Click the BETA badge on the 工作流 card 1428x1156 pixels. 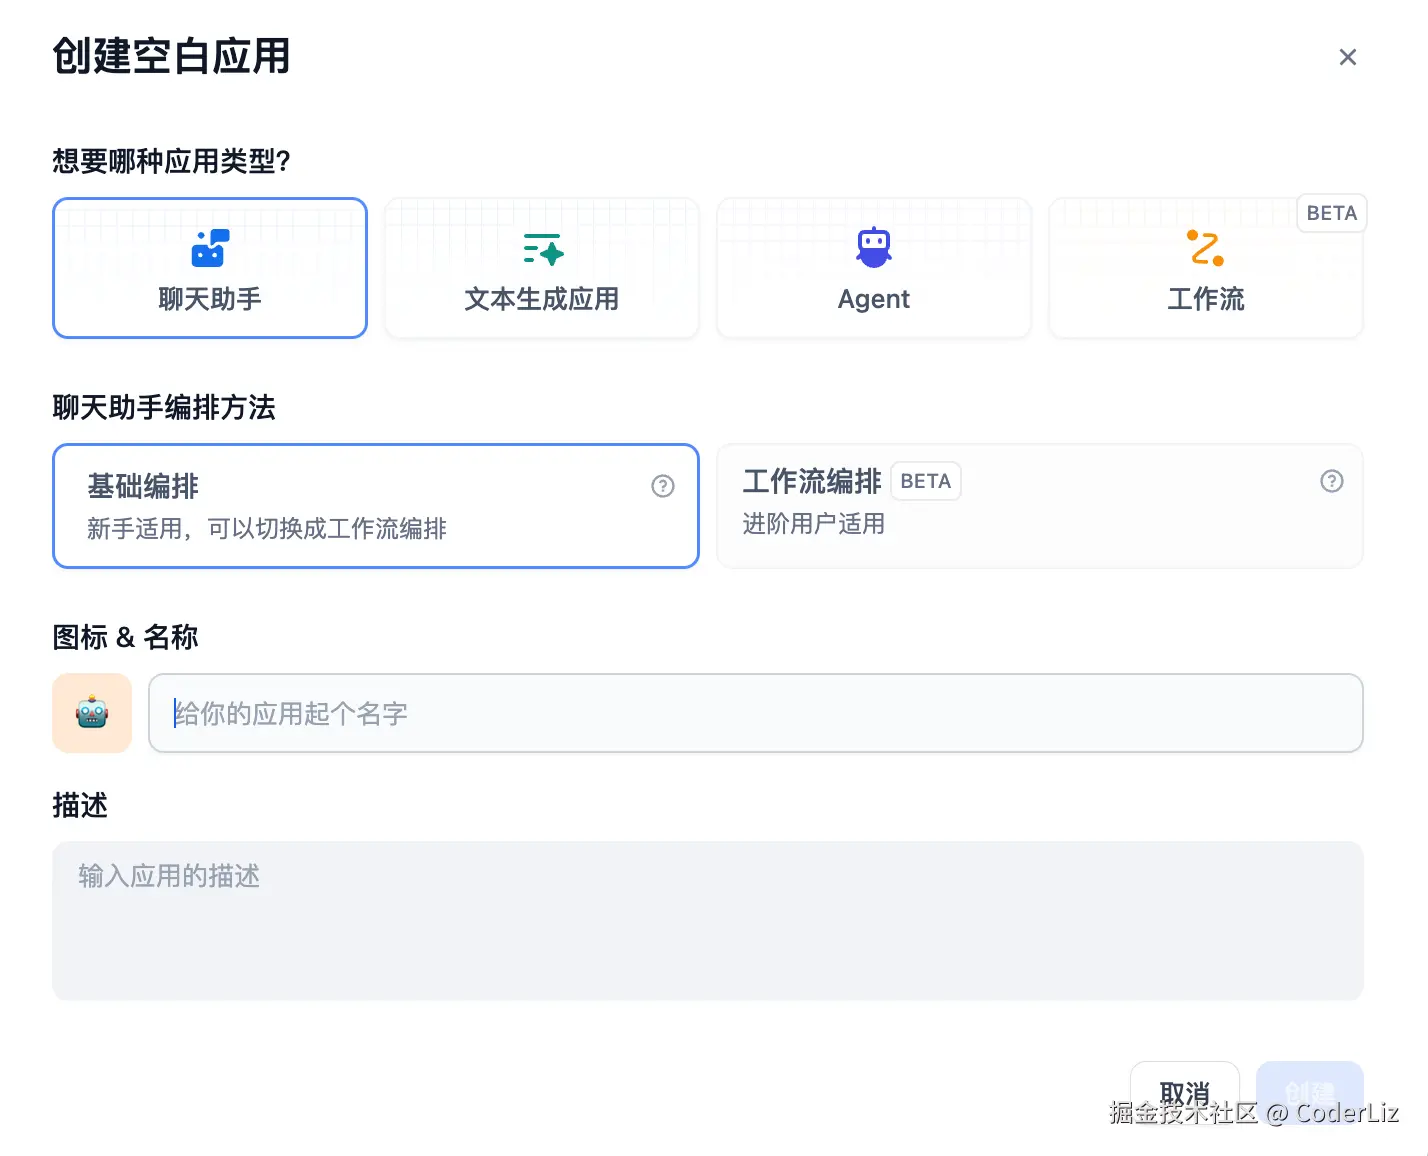pyautogui.click(x=1331, y=213)
